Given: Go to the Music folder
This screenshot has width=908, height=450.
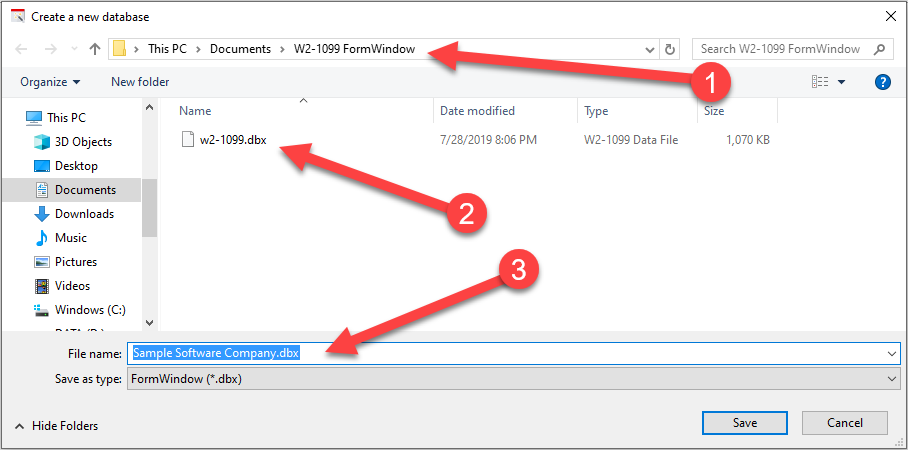Looking at the screenshot, I should point(70,238).
